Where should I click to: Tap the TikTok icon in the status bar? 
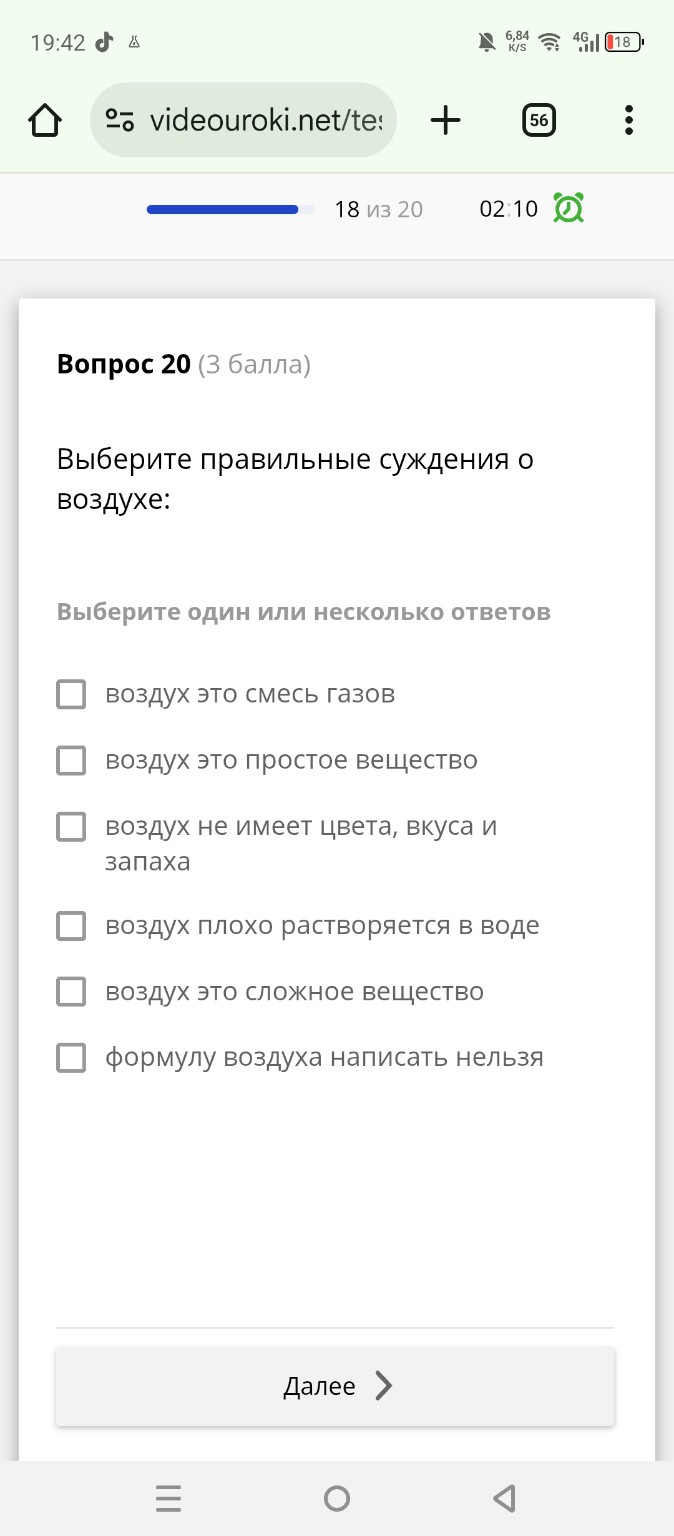(x=105, y=42)
